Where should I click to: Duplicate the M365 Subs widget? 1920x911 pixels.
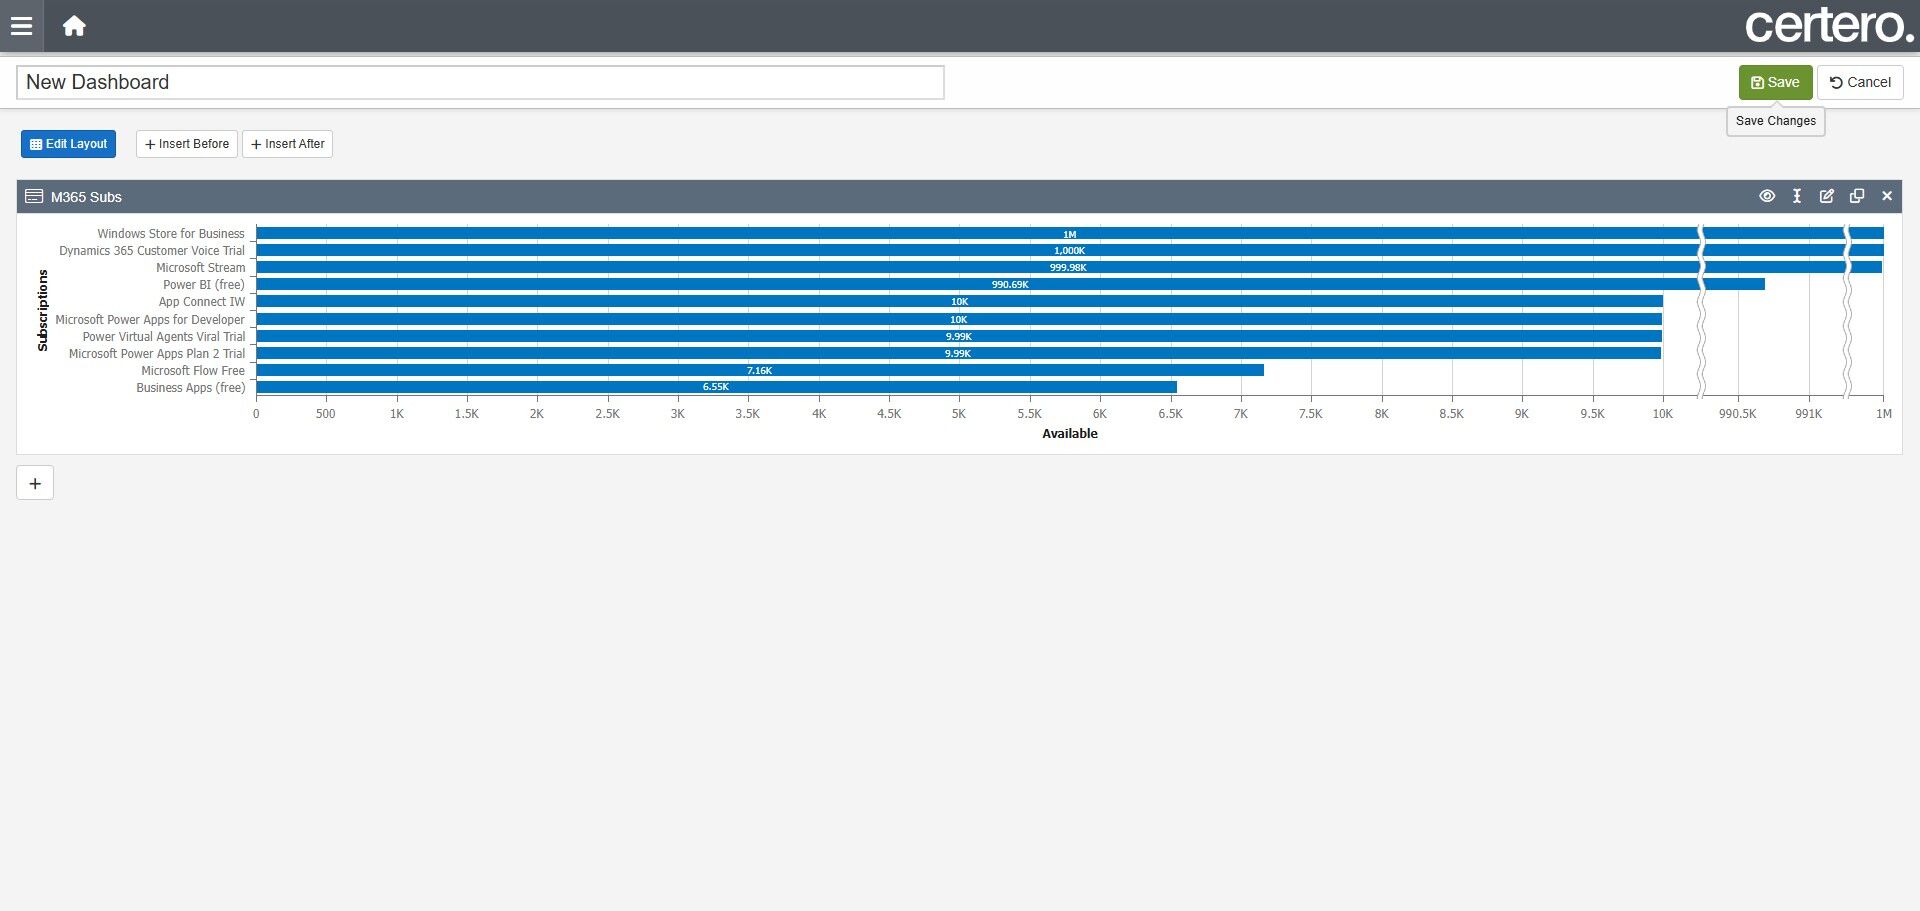[x=1857, y=196]
